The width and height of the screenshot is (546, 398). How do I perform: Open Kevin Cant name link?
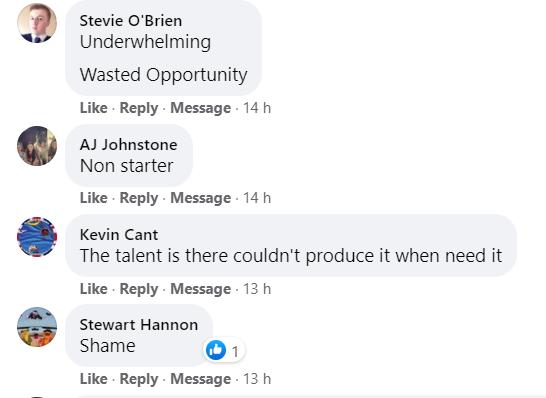point(119,235)
